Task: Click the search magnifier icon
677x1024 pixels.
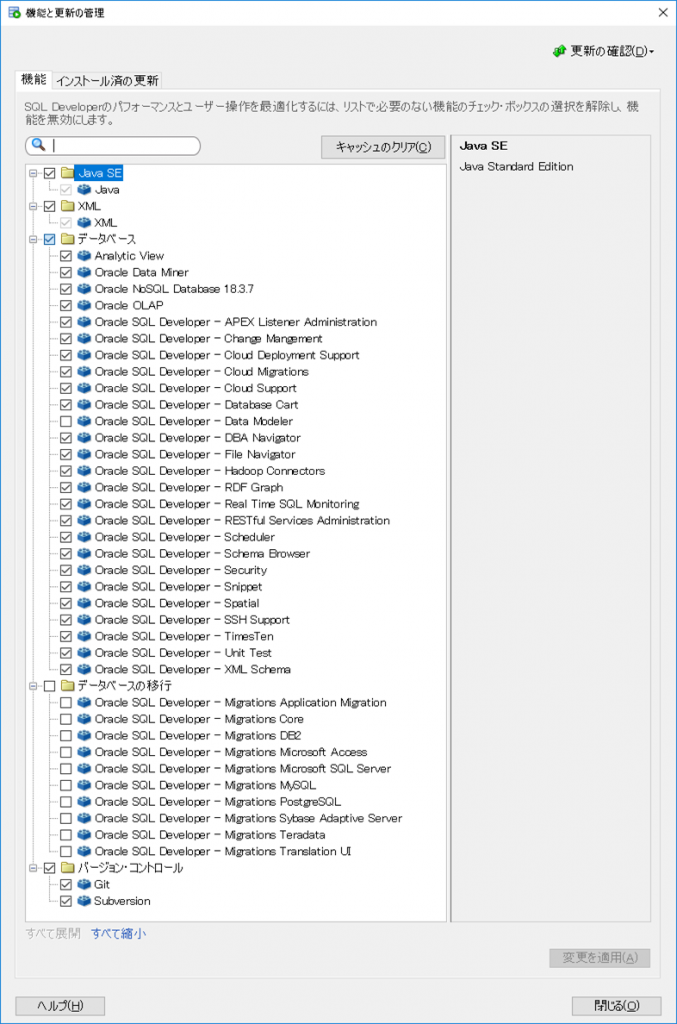Action: click(39, 145)
